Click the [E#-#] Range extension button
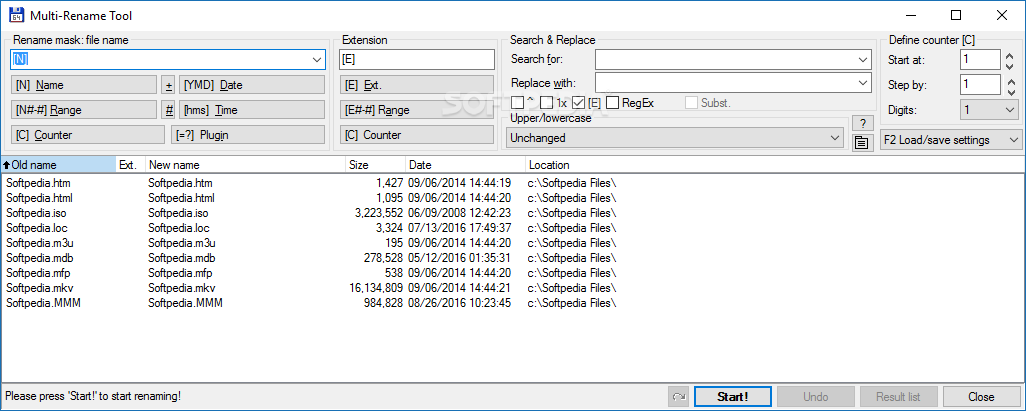Viewport: 1026px width, 411px height. pos(417,110)
